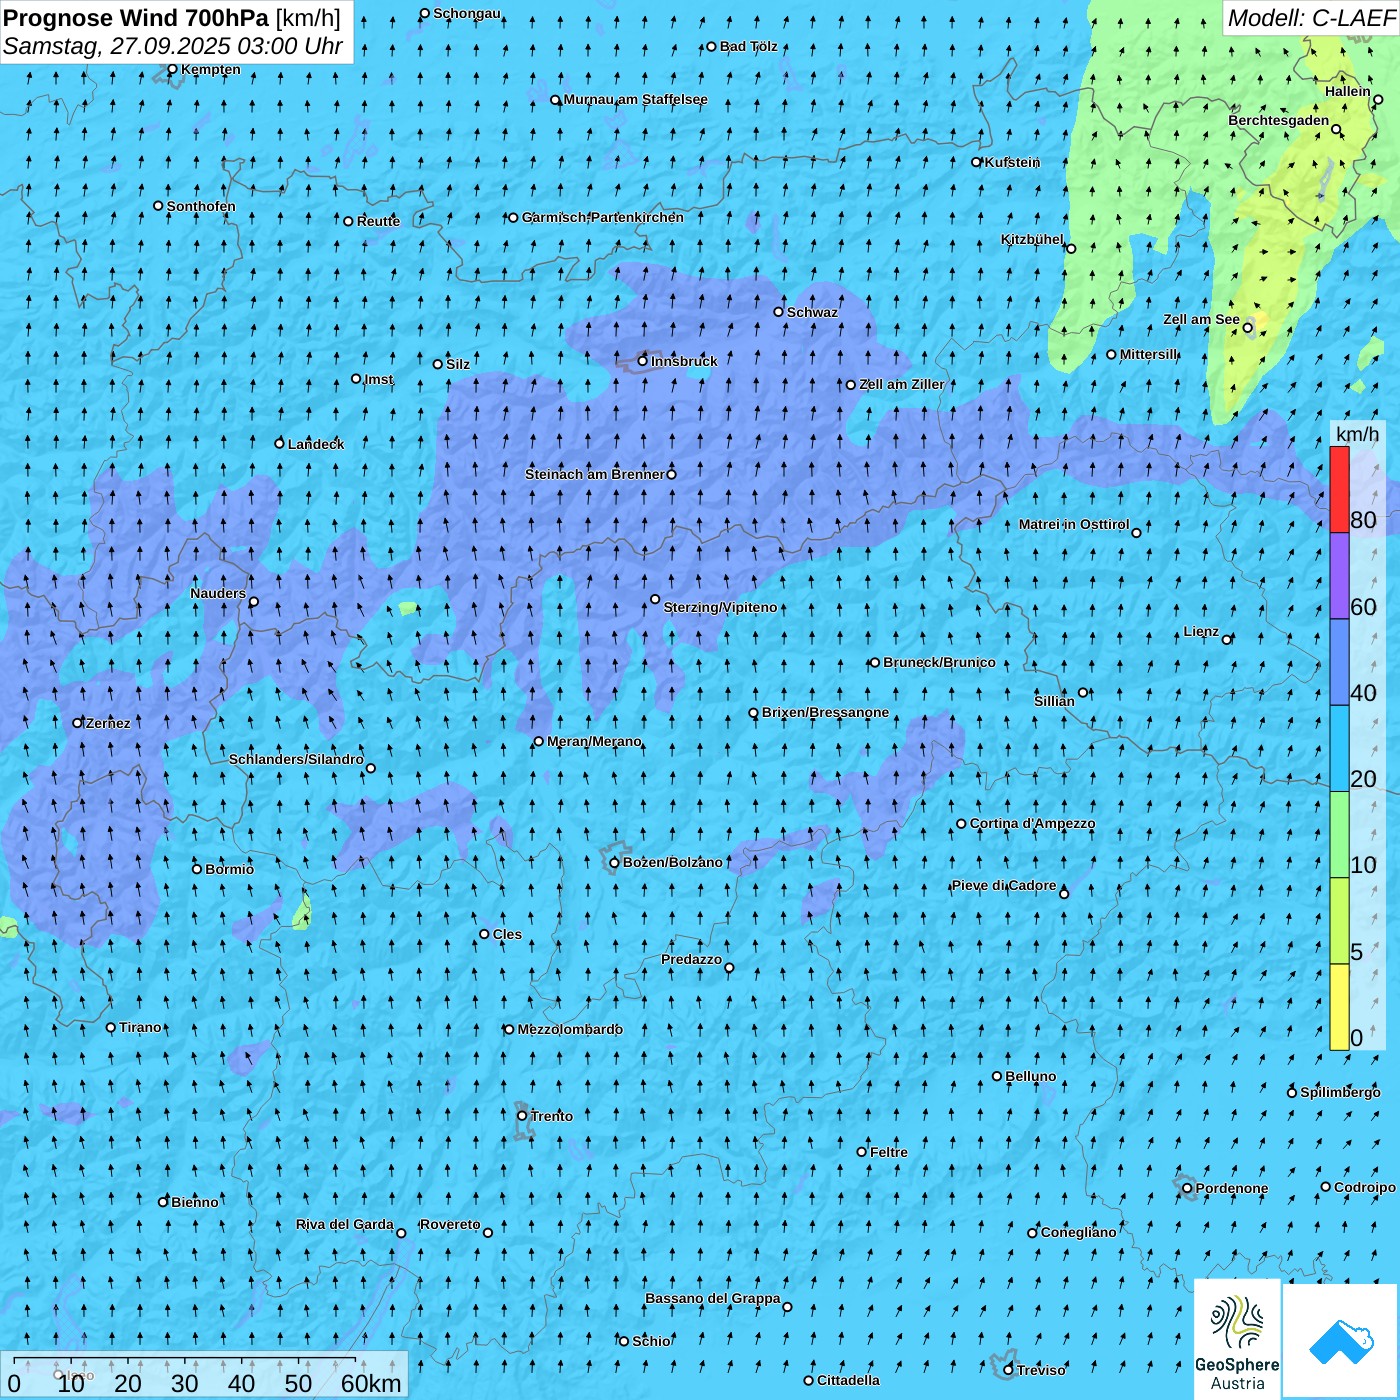Click the 'Garmisch-Partenkirchen' label
The height and width of the screenshot is (1400, 1400).
[x=603, y=217]
